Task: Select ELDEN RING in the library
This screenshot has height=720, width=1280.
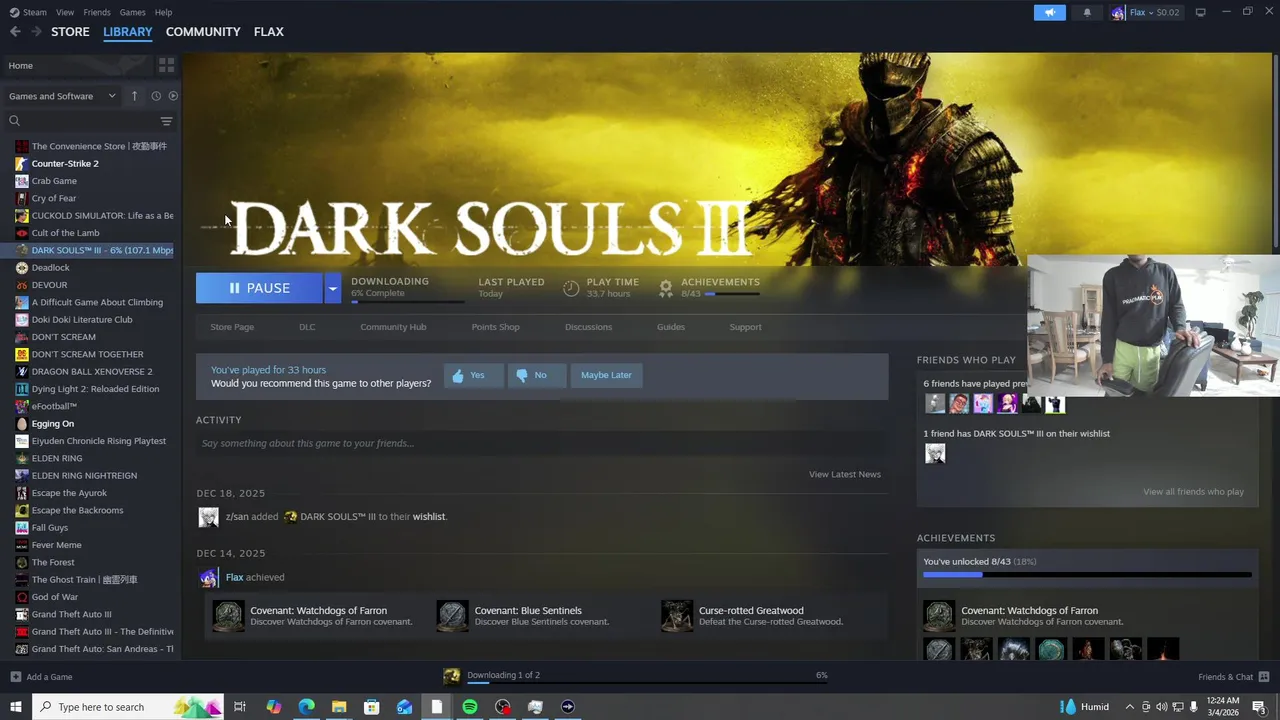Action: (57, 458)
